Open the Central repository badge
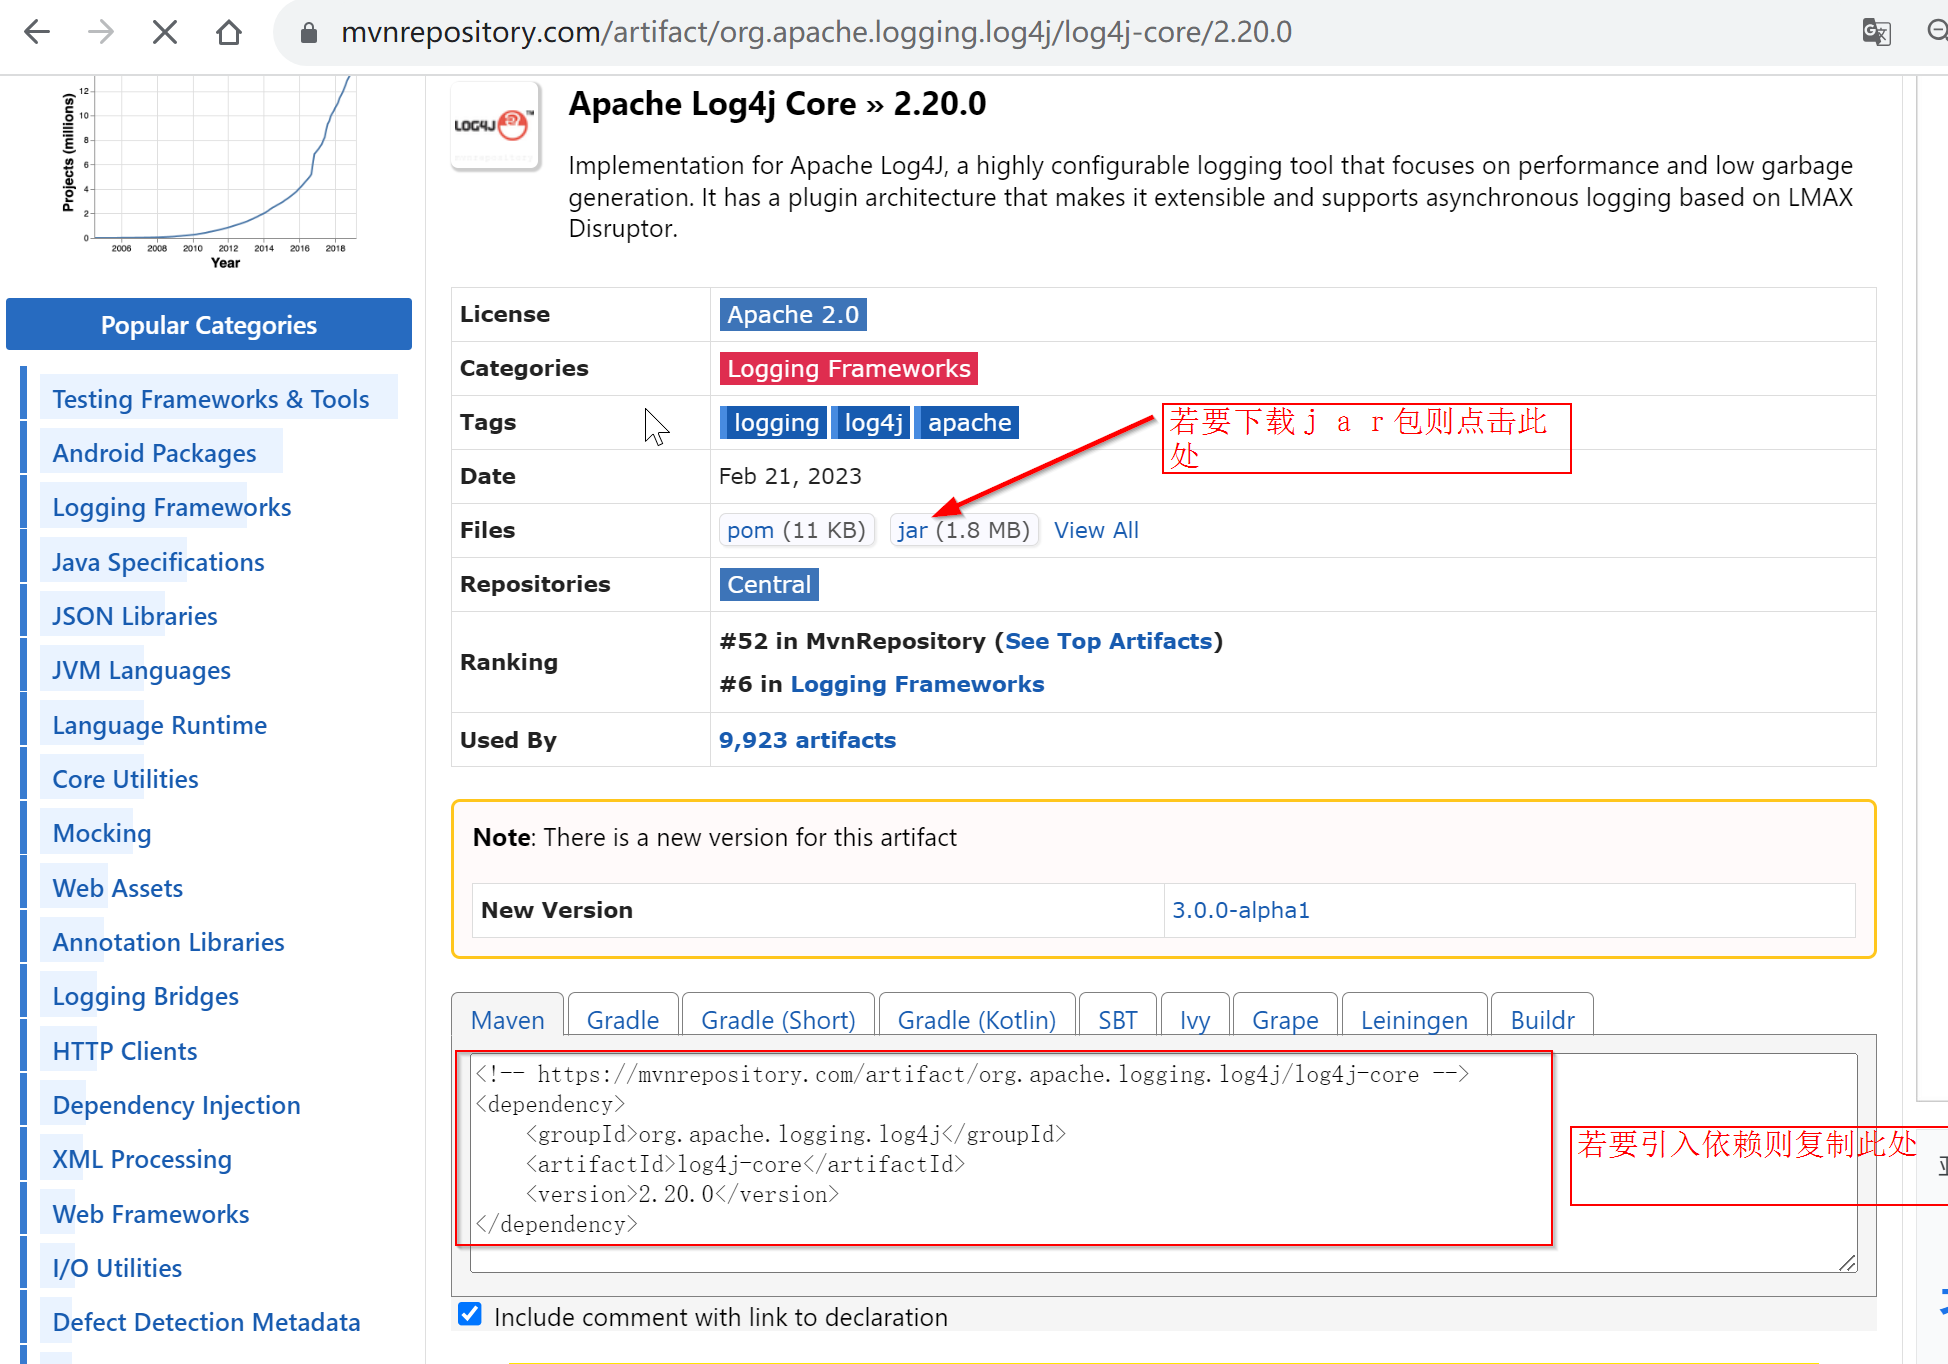The height and width of the screenshot is (1364, 1948). (769, 584)
